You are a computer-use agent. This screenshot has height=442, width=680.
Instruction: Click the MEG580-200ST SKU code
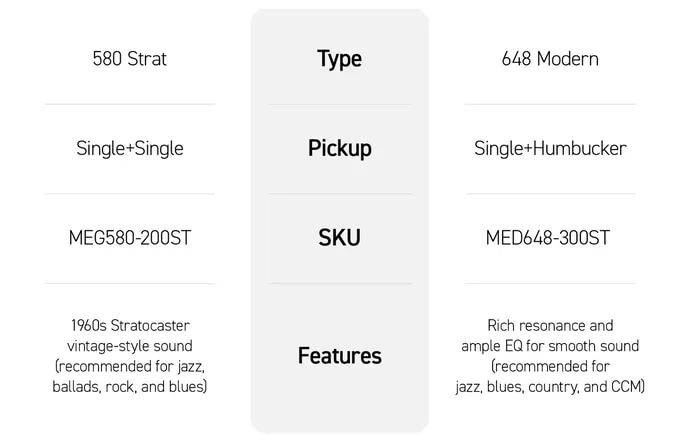(130, 238)
